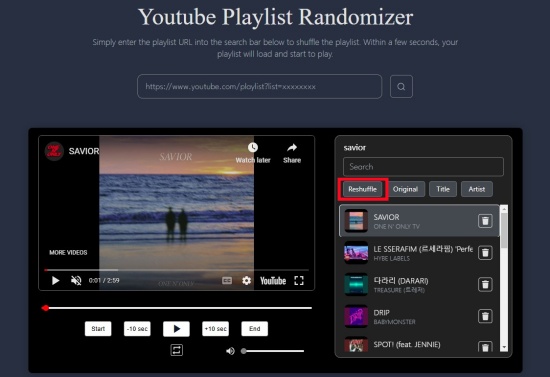Click the DARARI track title
The height and width of the screenshot is (377, 550).
(401, 281)
